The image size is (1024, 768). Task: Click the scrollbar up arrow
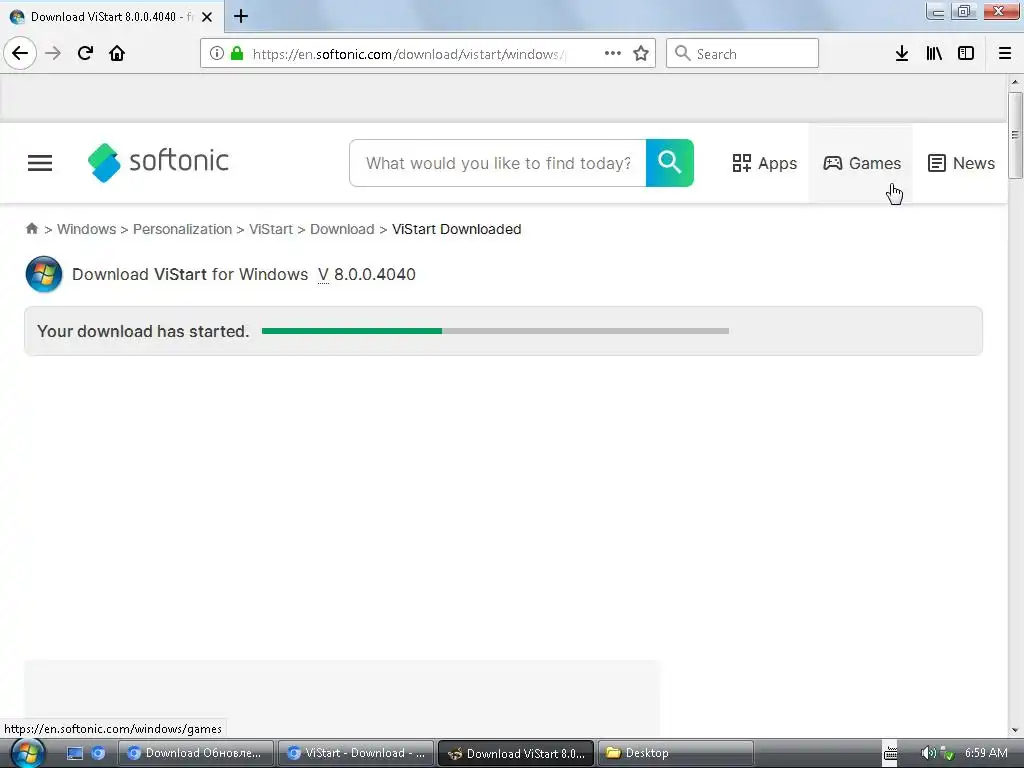[1014, 82]
